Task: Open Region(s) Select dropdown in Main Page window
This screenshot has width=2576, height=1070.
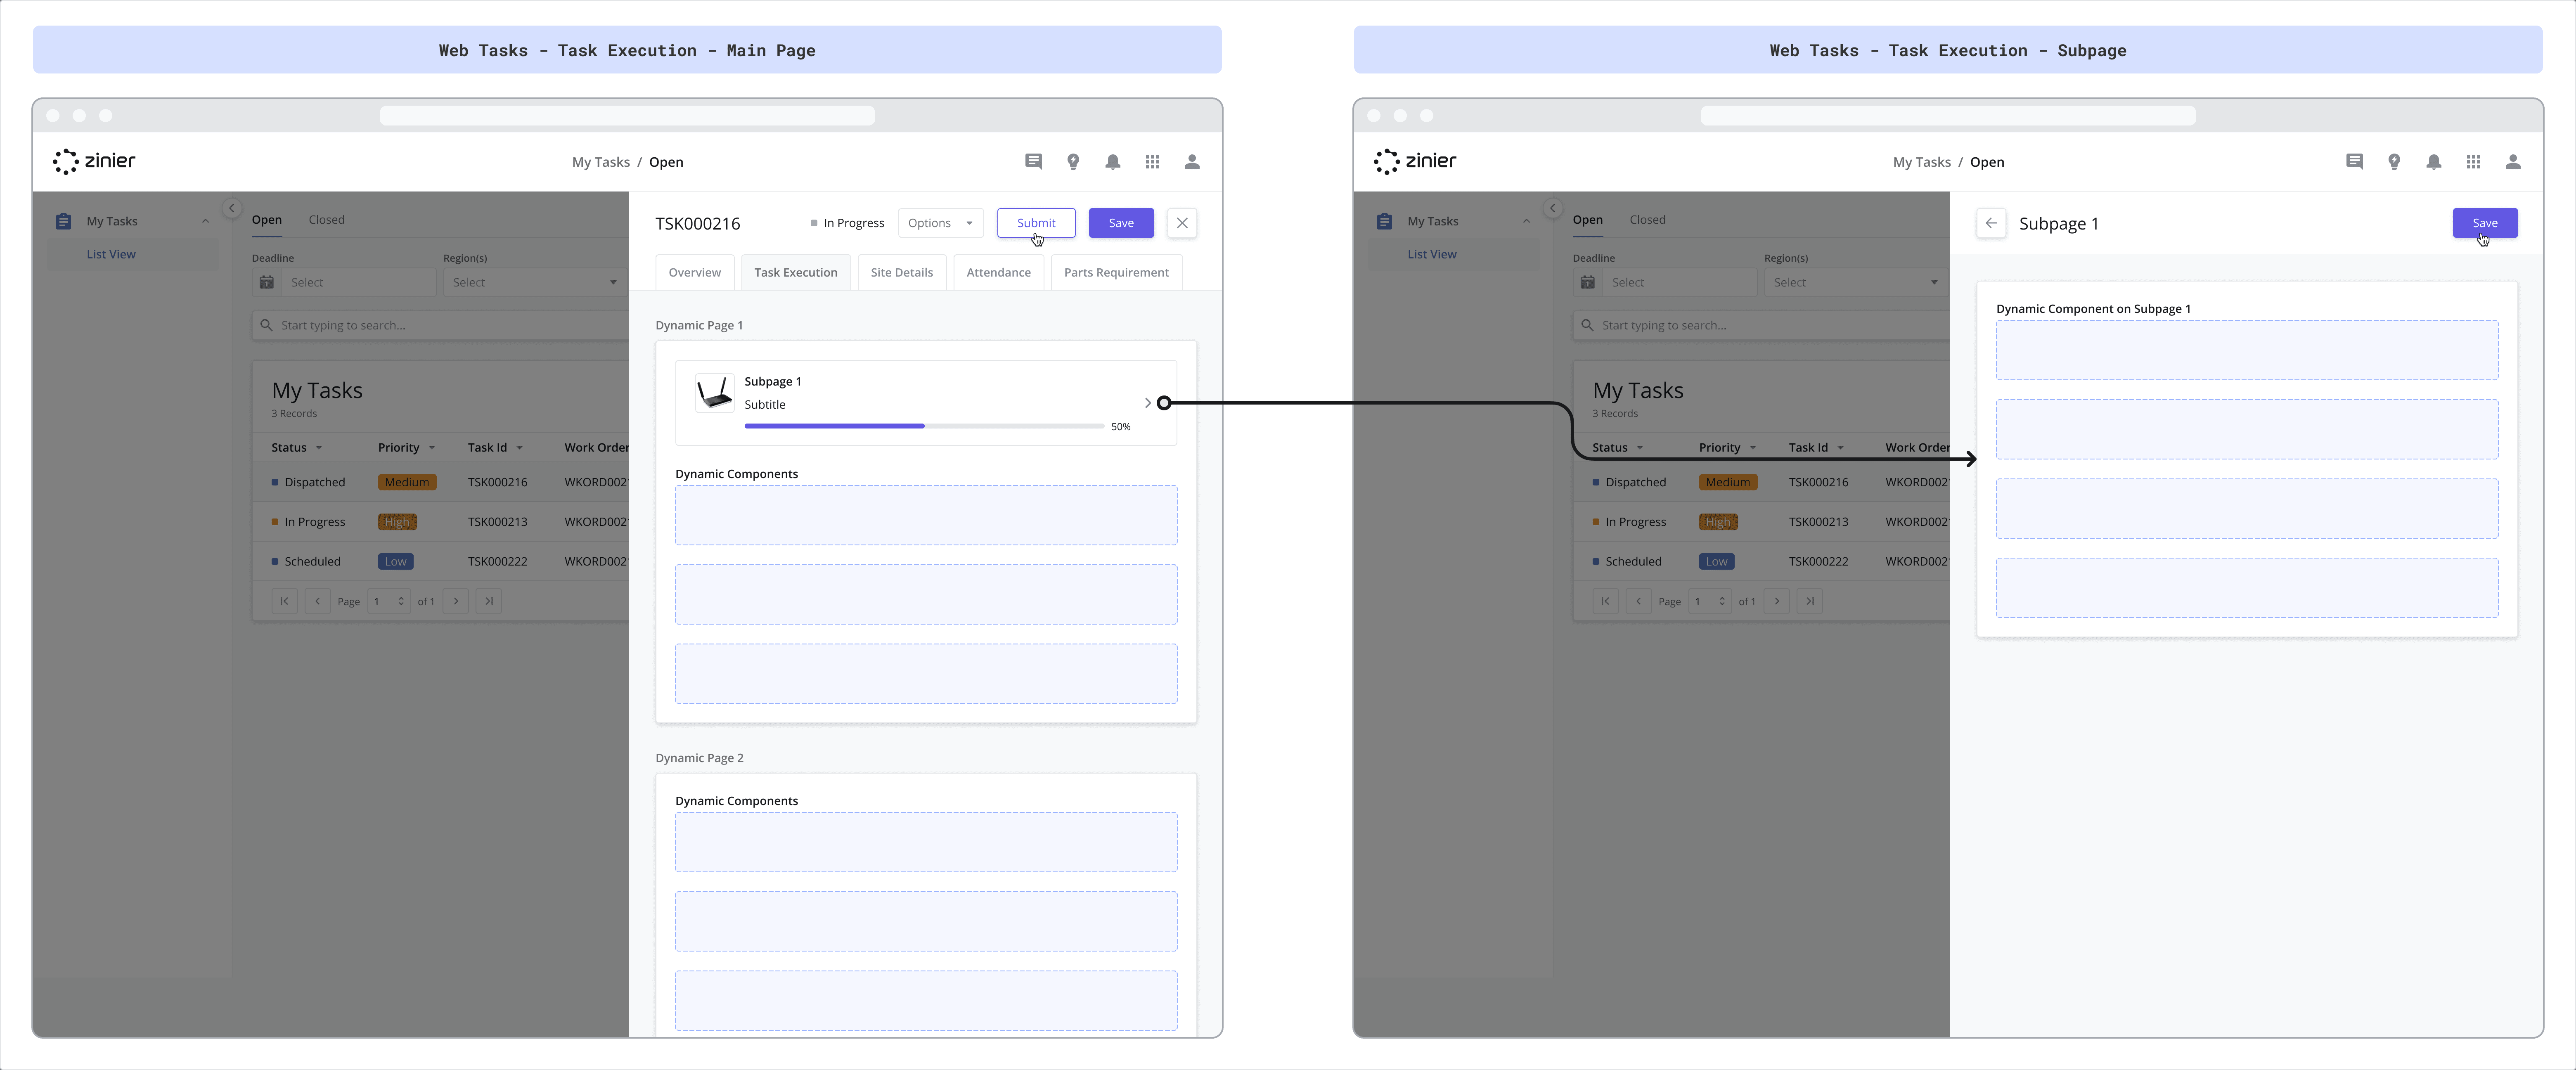Action: coord(535,282)
